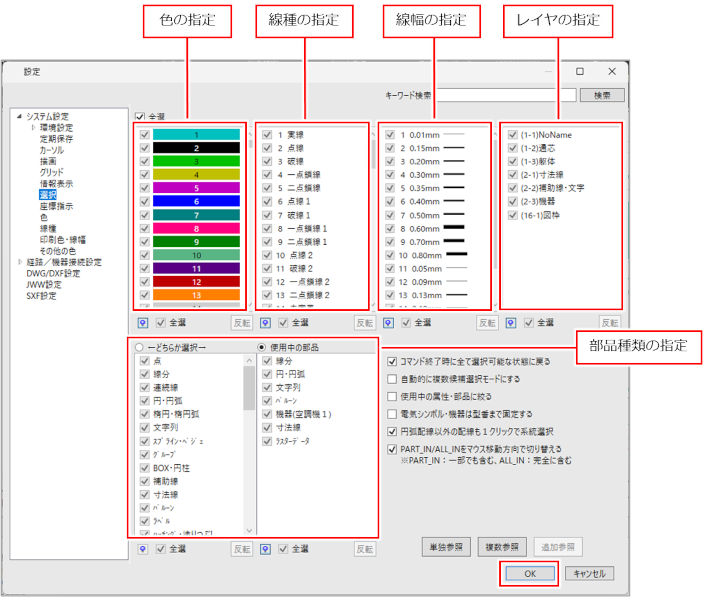The image size is (707, 597).
Task: Toggle the 自動的に複数候補選択モードにする checkbox
Action: (x=392, y=379)
